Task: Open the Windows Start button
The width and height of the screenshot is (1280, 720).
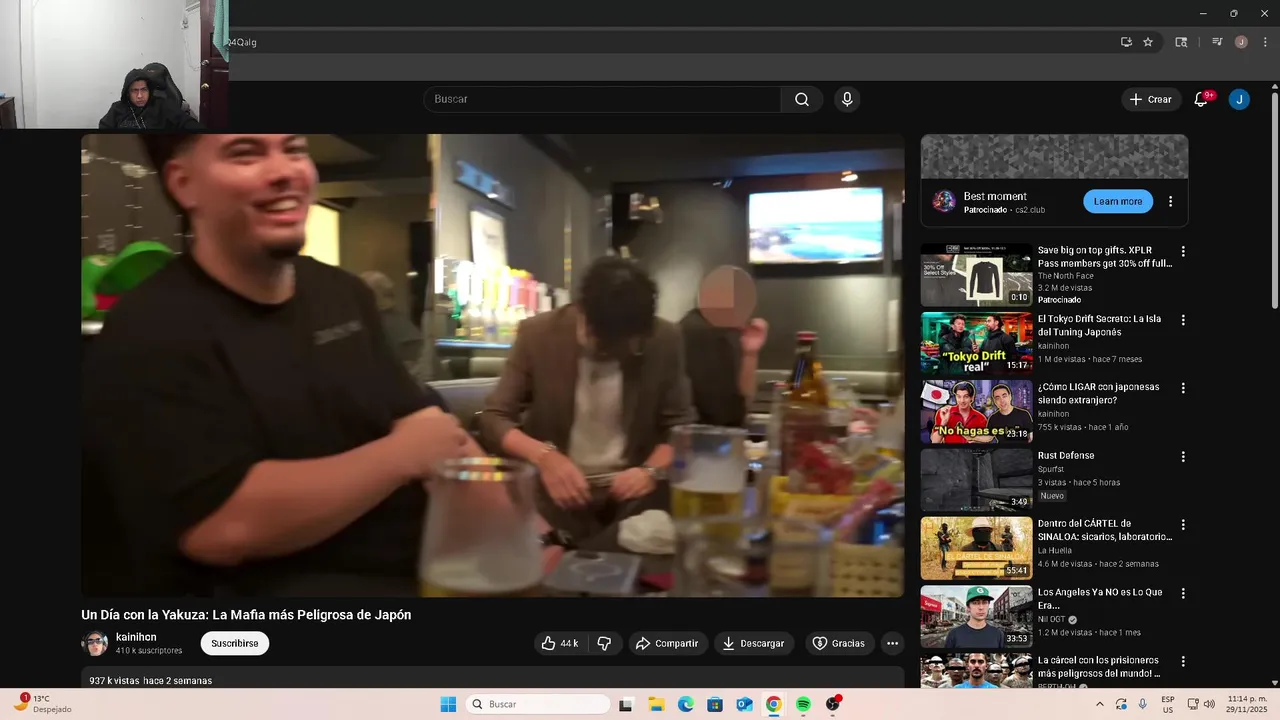Action: point(448,704)
